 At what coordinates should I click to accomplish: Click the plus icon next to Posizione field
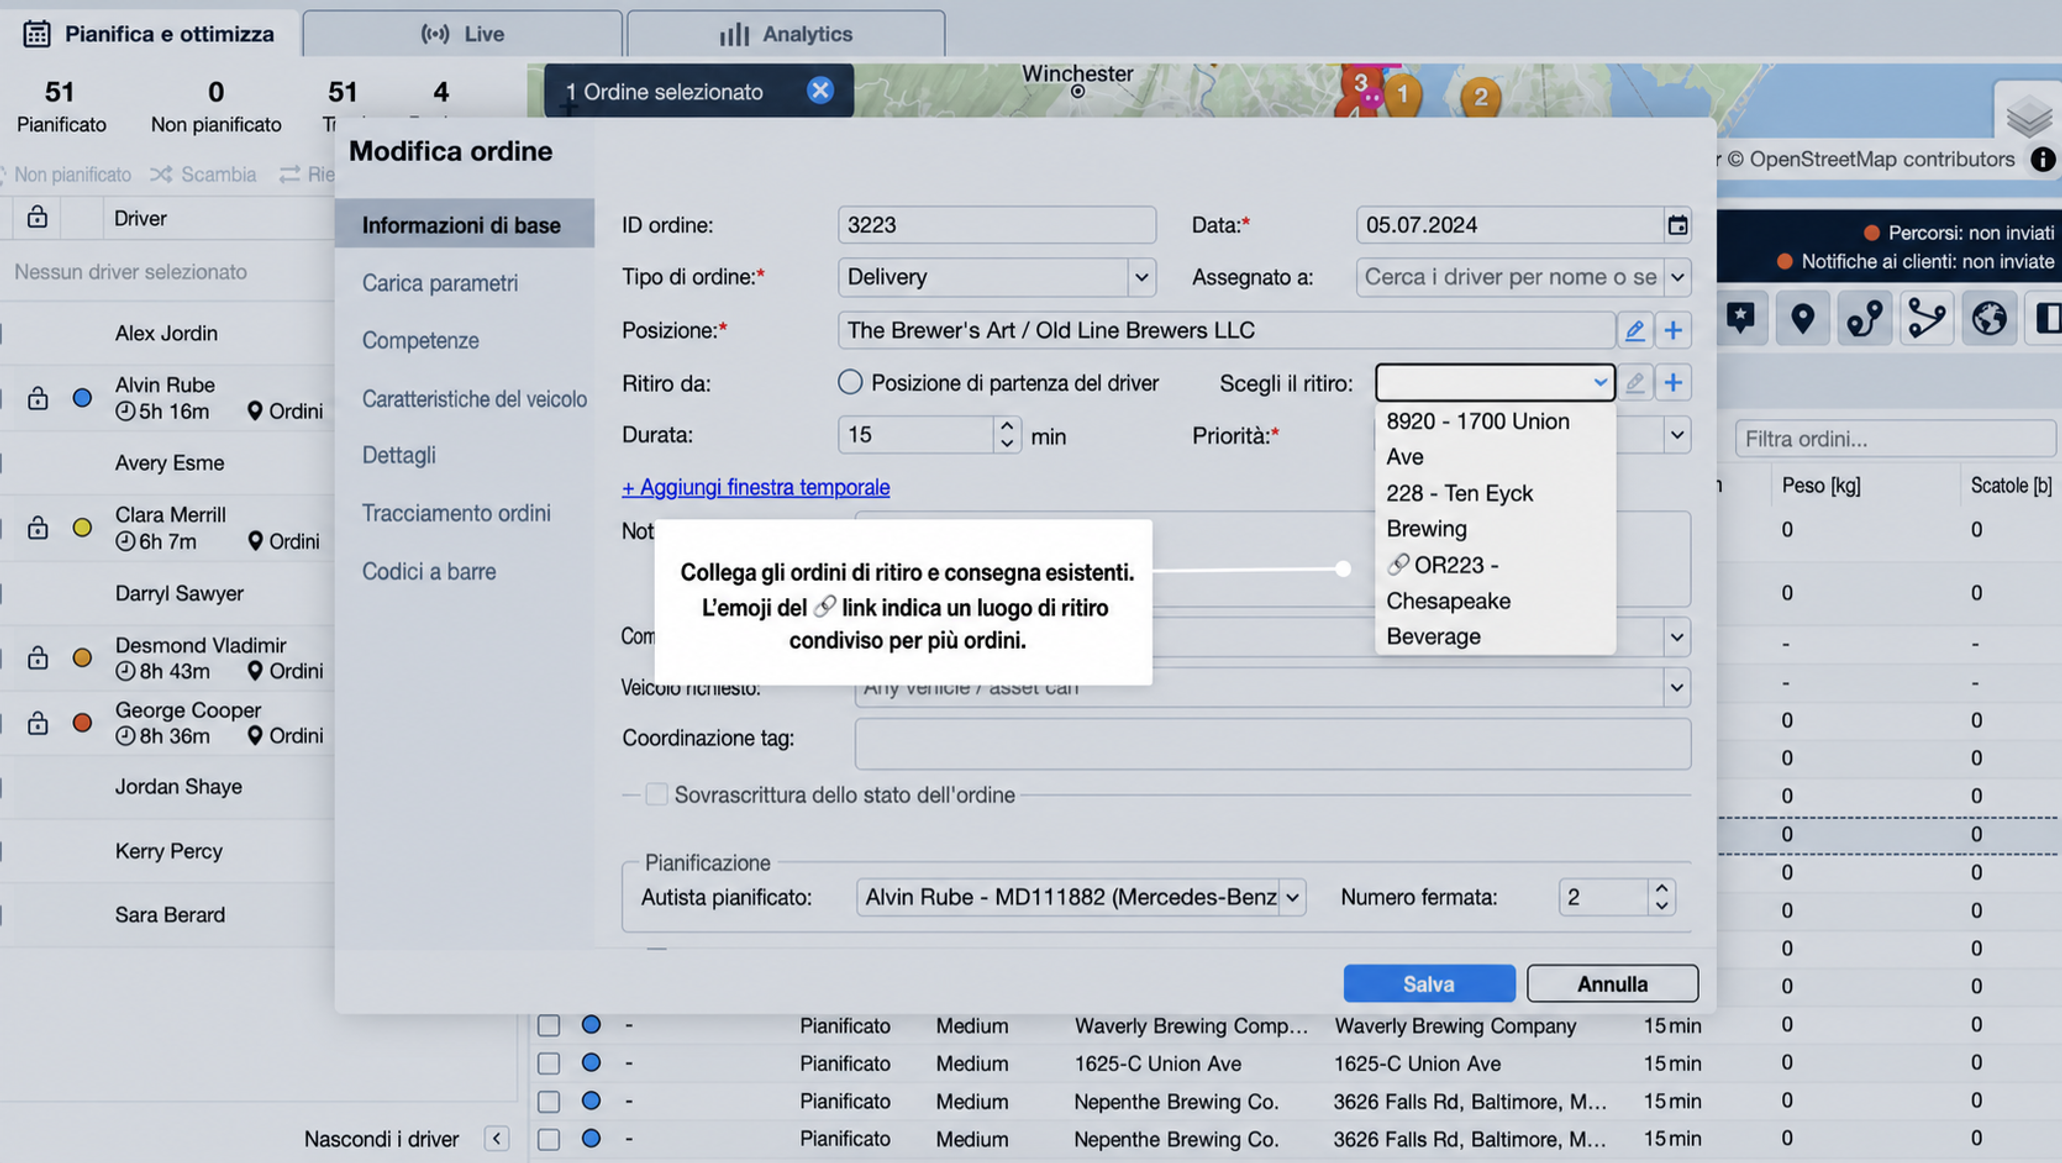coord(1673,330)
